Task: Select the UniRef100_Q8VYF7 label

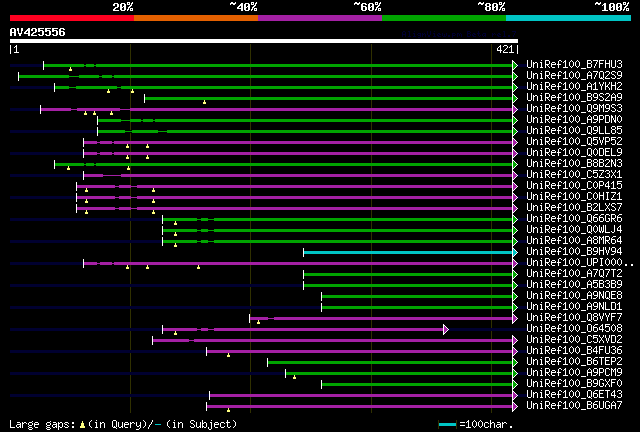Action: 574,317
